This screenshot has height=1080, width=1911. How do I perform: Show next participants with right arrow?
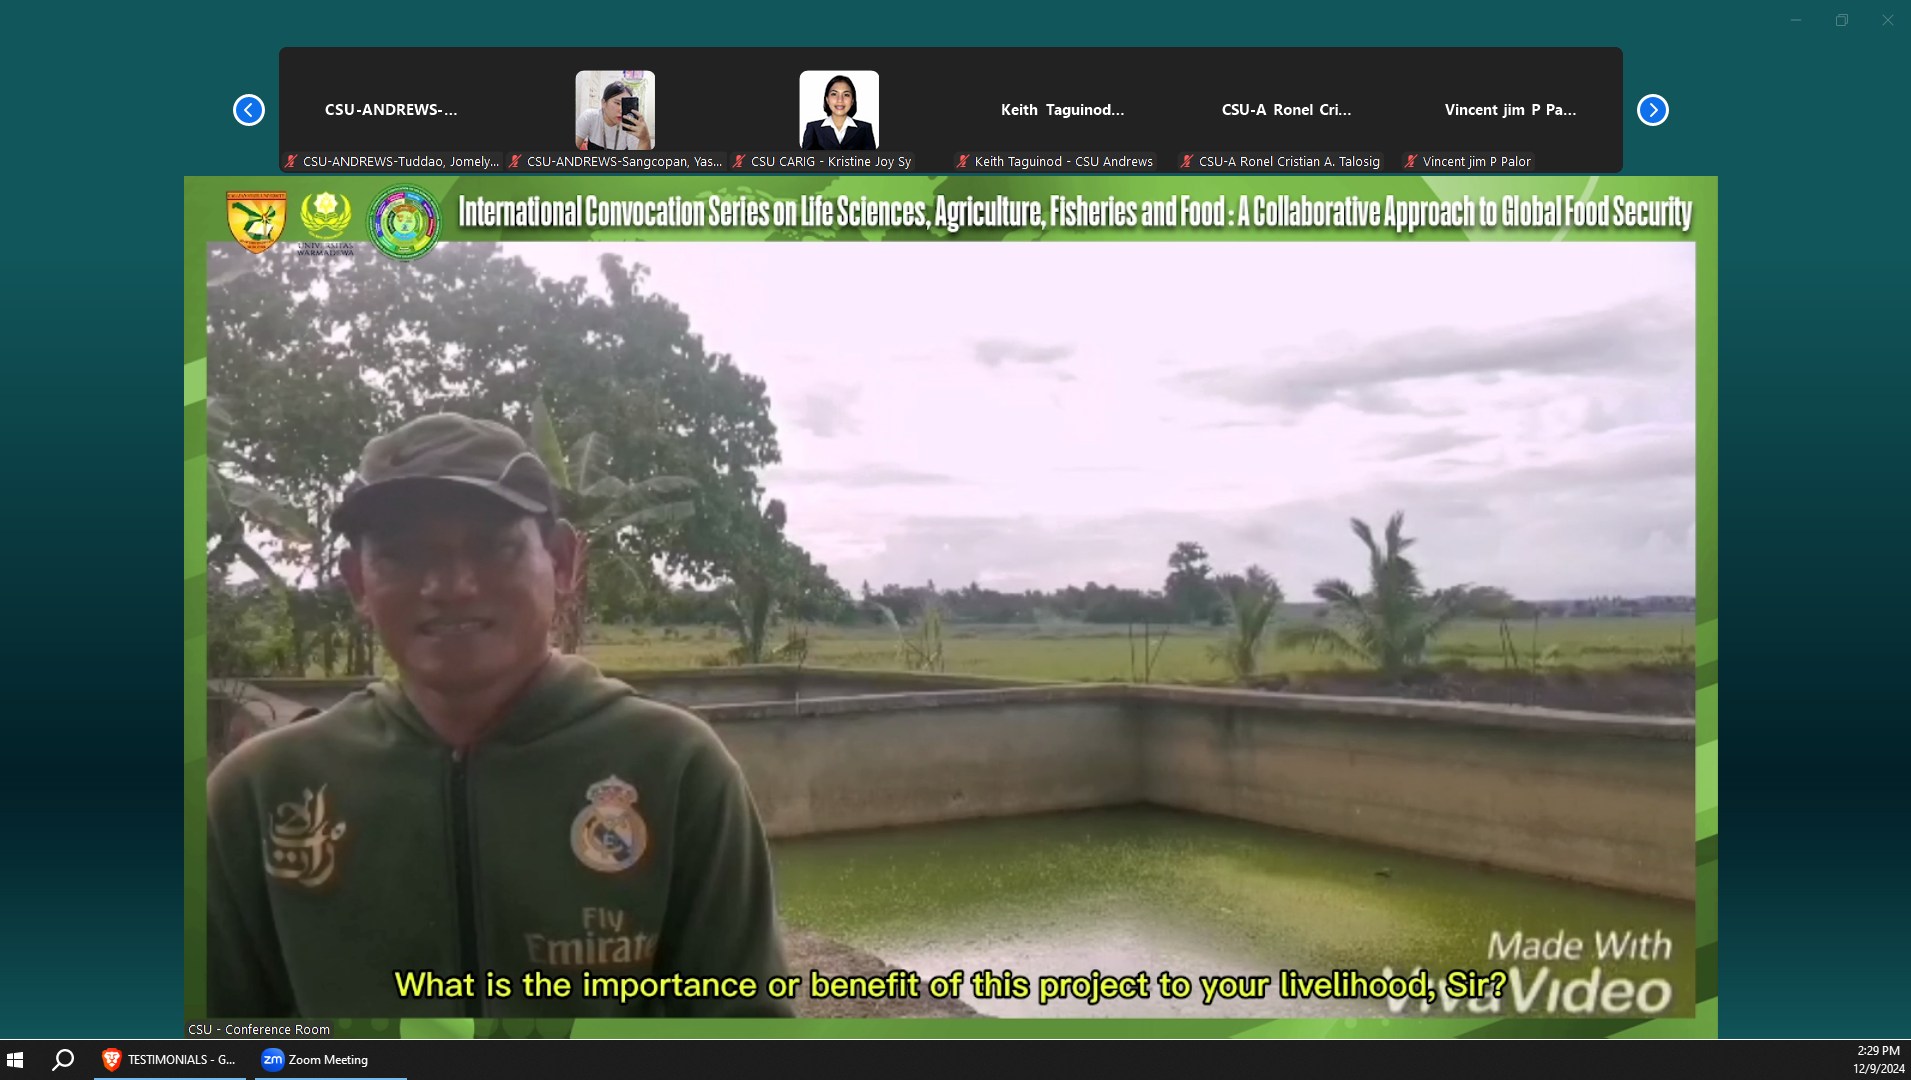click(x=1652, y=110)
